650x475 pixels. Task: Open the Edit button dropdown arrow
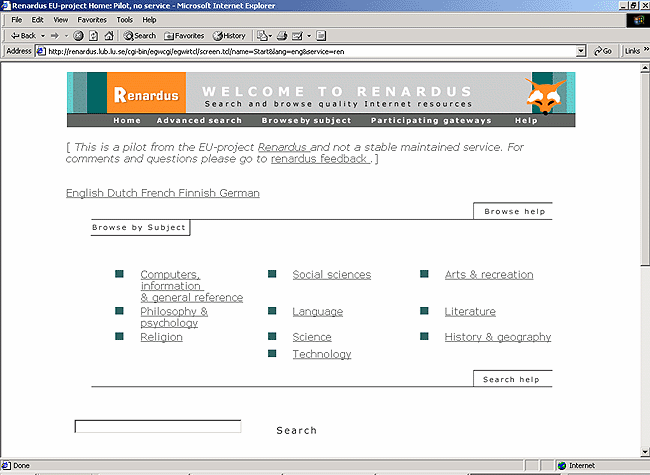tap(309, 36)
